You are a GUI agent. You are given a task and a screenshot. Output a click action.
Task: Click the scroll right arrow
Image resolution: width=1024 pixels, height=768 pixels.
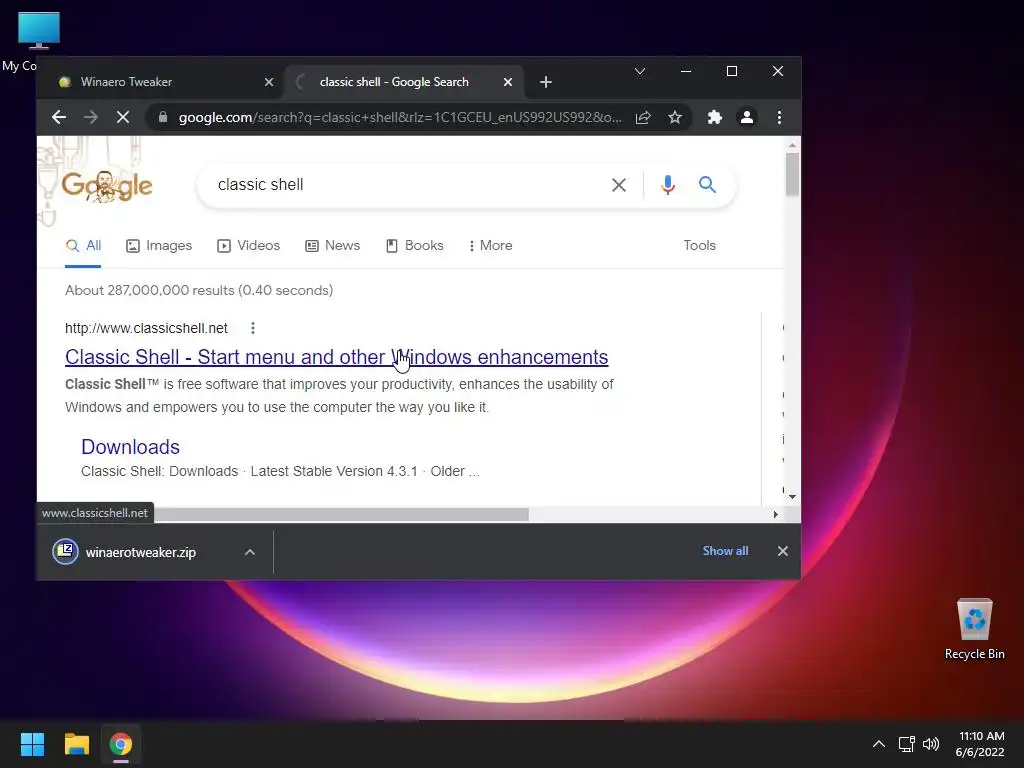tap(775, 515)
